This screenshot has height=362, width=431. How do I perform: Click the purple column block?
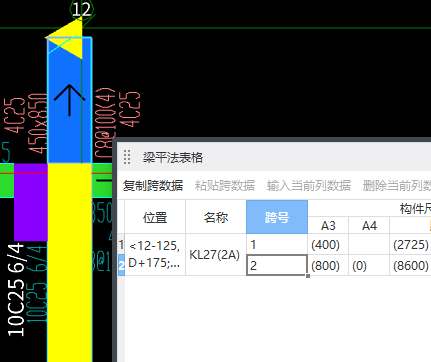(x=31, y=202)
